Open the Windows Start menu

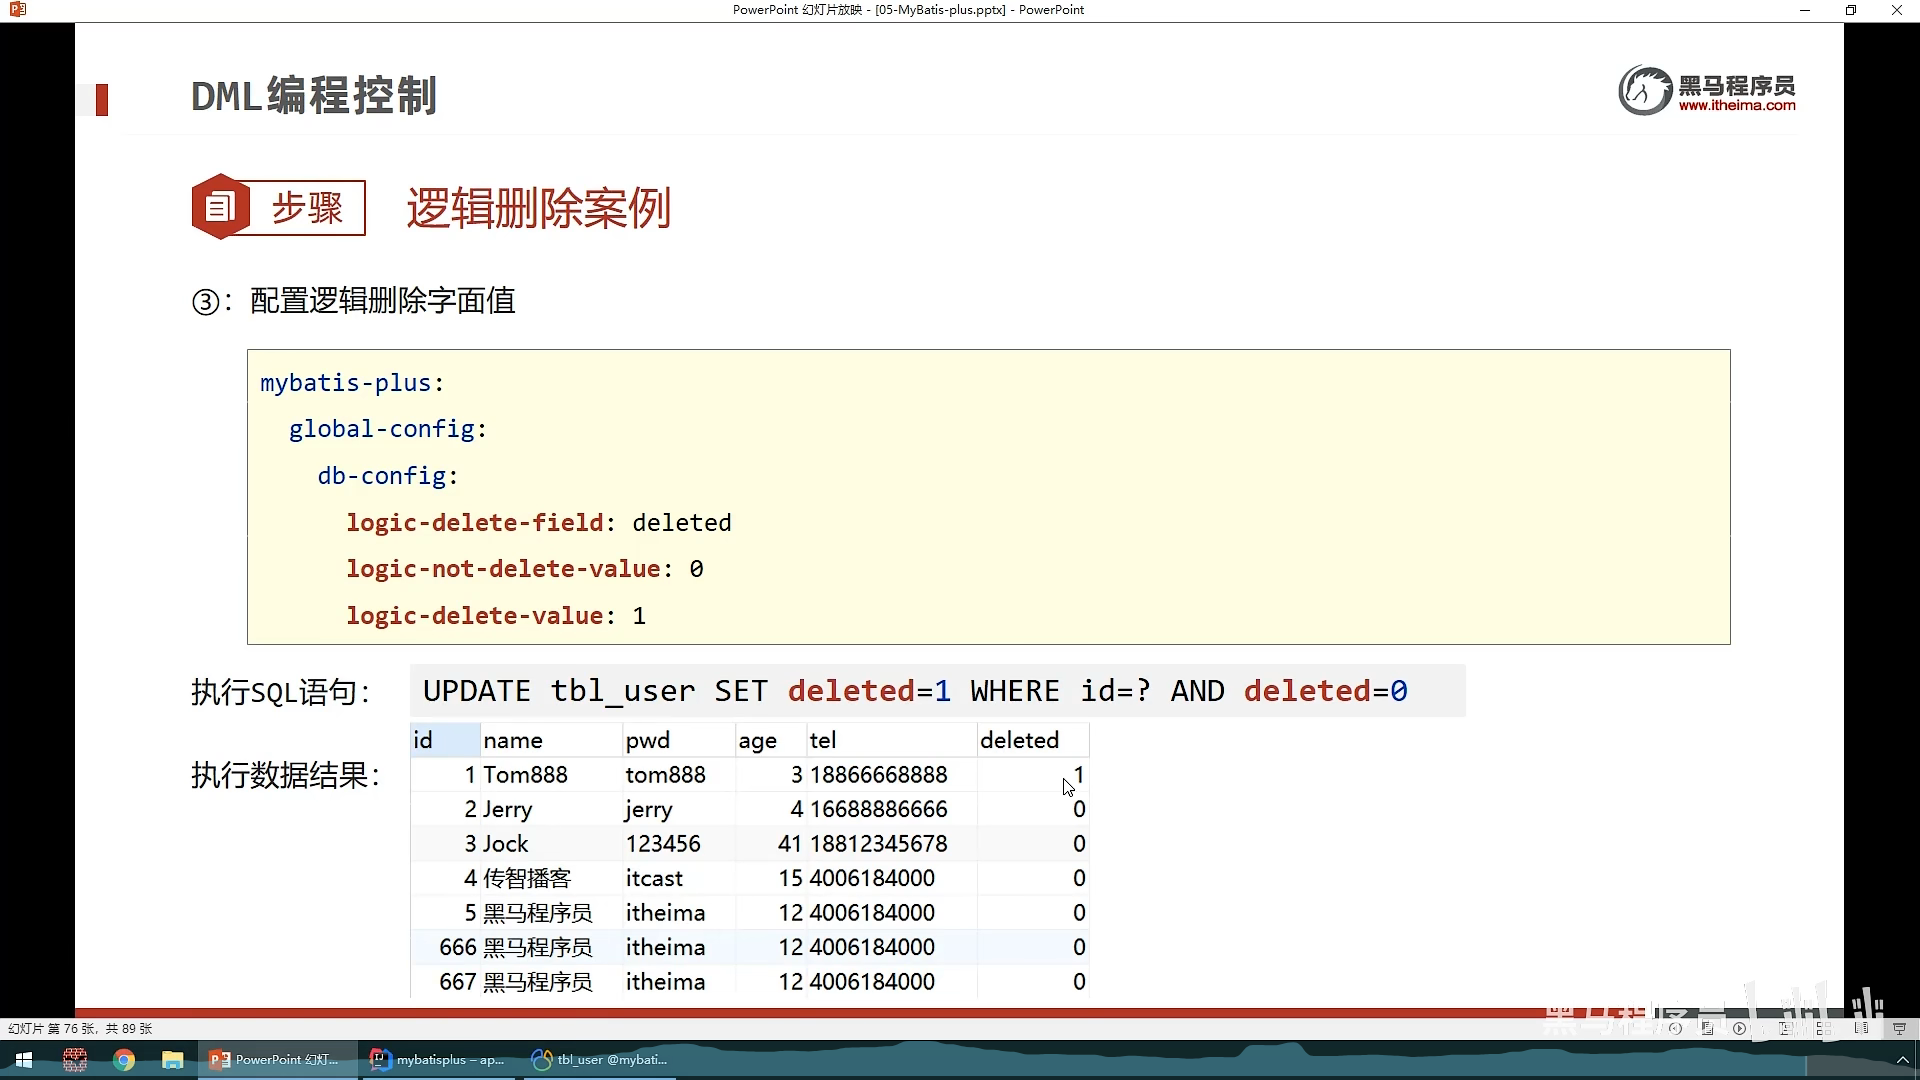point(24,1060)
